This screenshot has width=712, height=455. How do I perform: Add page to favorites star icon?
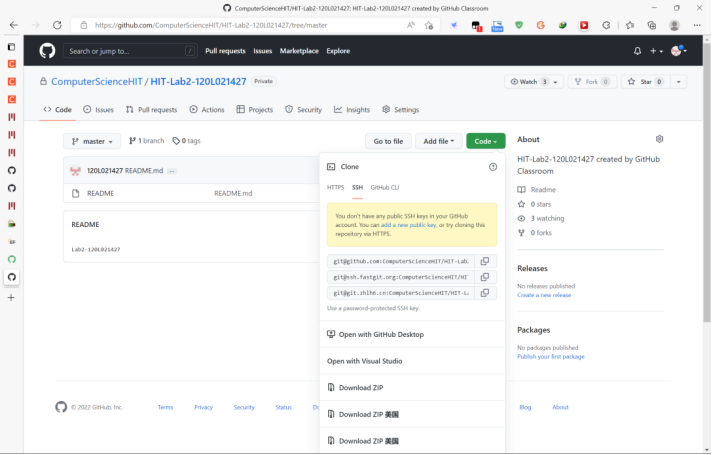coord(429,25)
